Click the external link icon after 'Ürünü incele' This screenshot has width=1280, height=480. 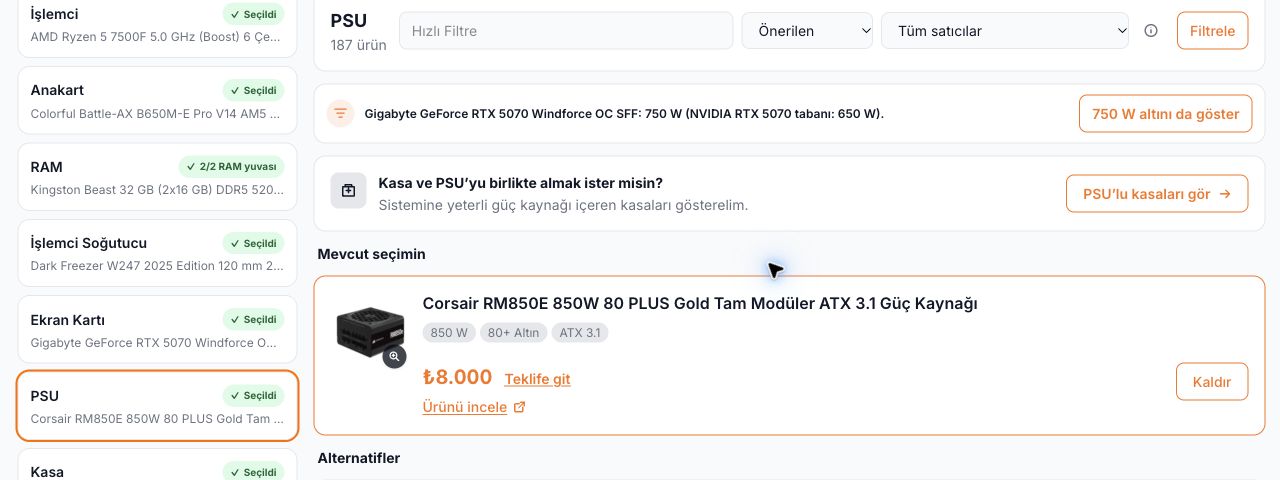pyautogui.click(x=519, y=407)
